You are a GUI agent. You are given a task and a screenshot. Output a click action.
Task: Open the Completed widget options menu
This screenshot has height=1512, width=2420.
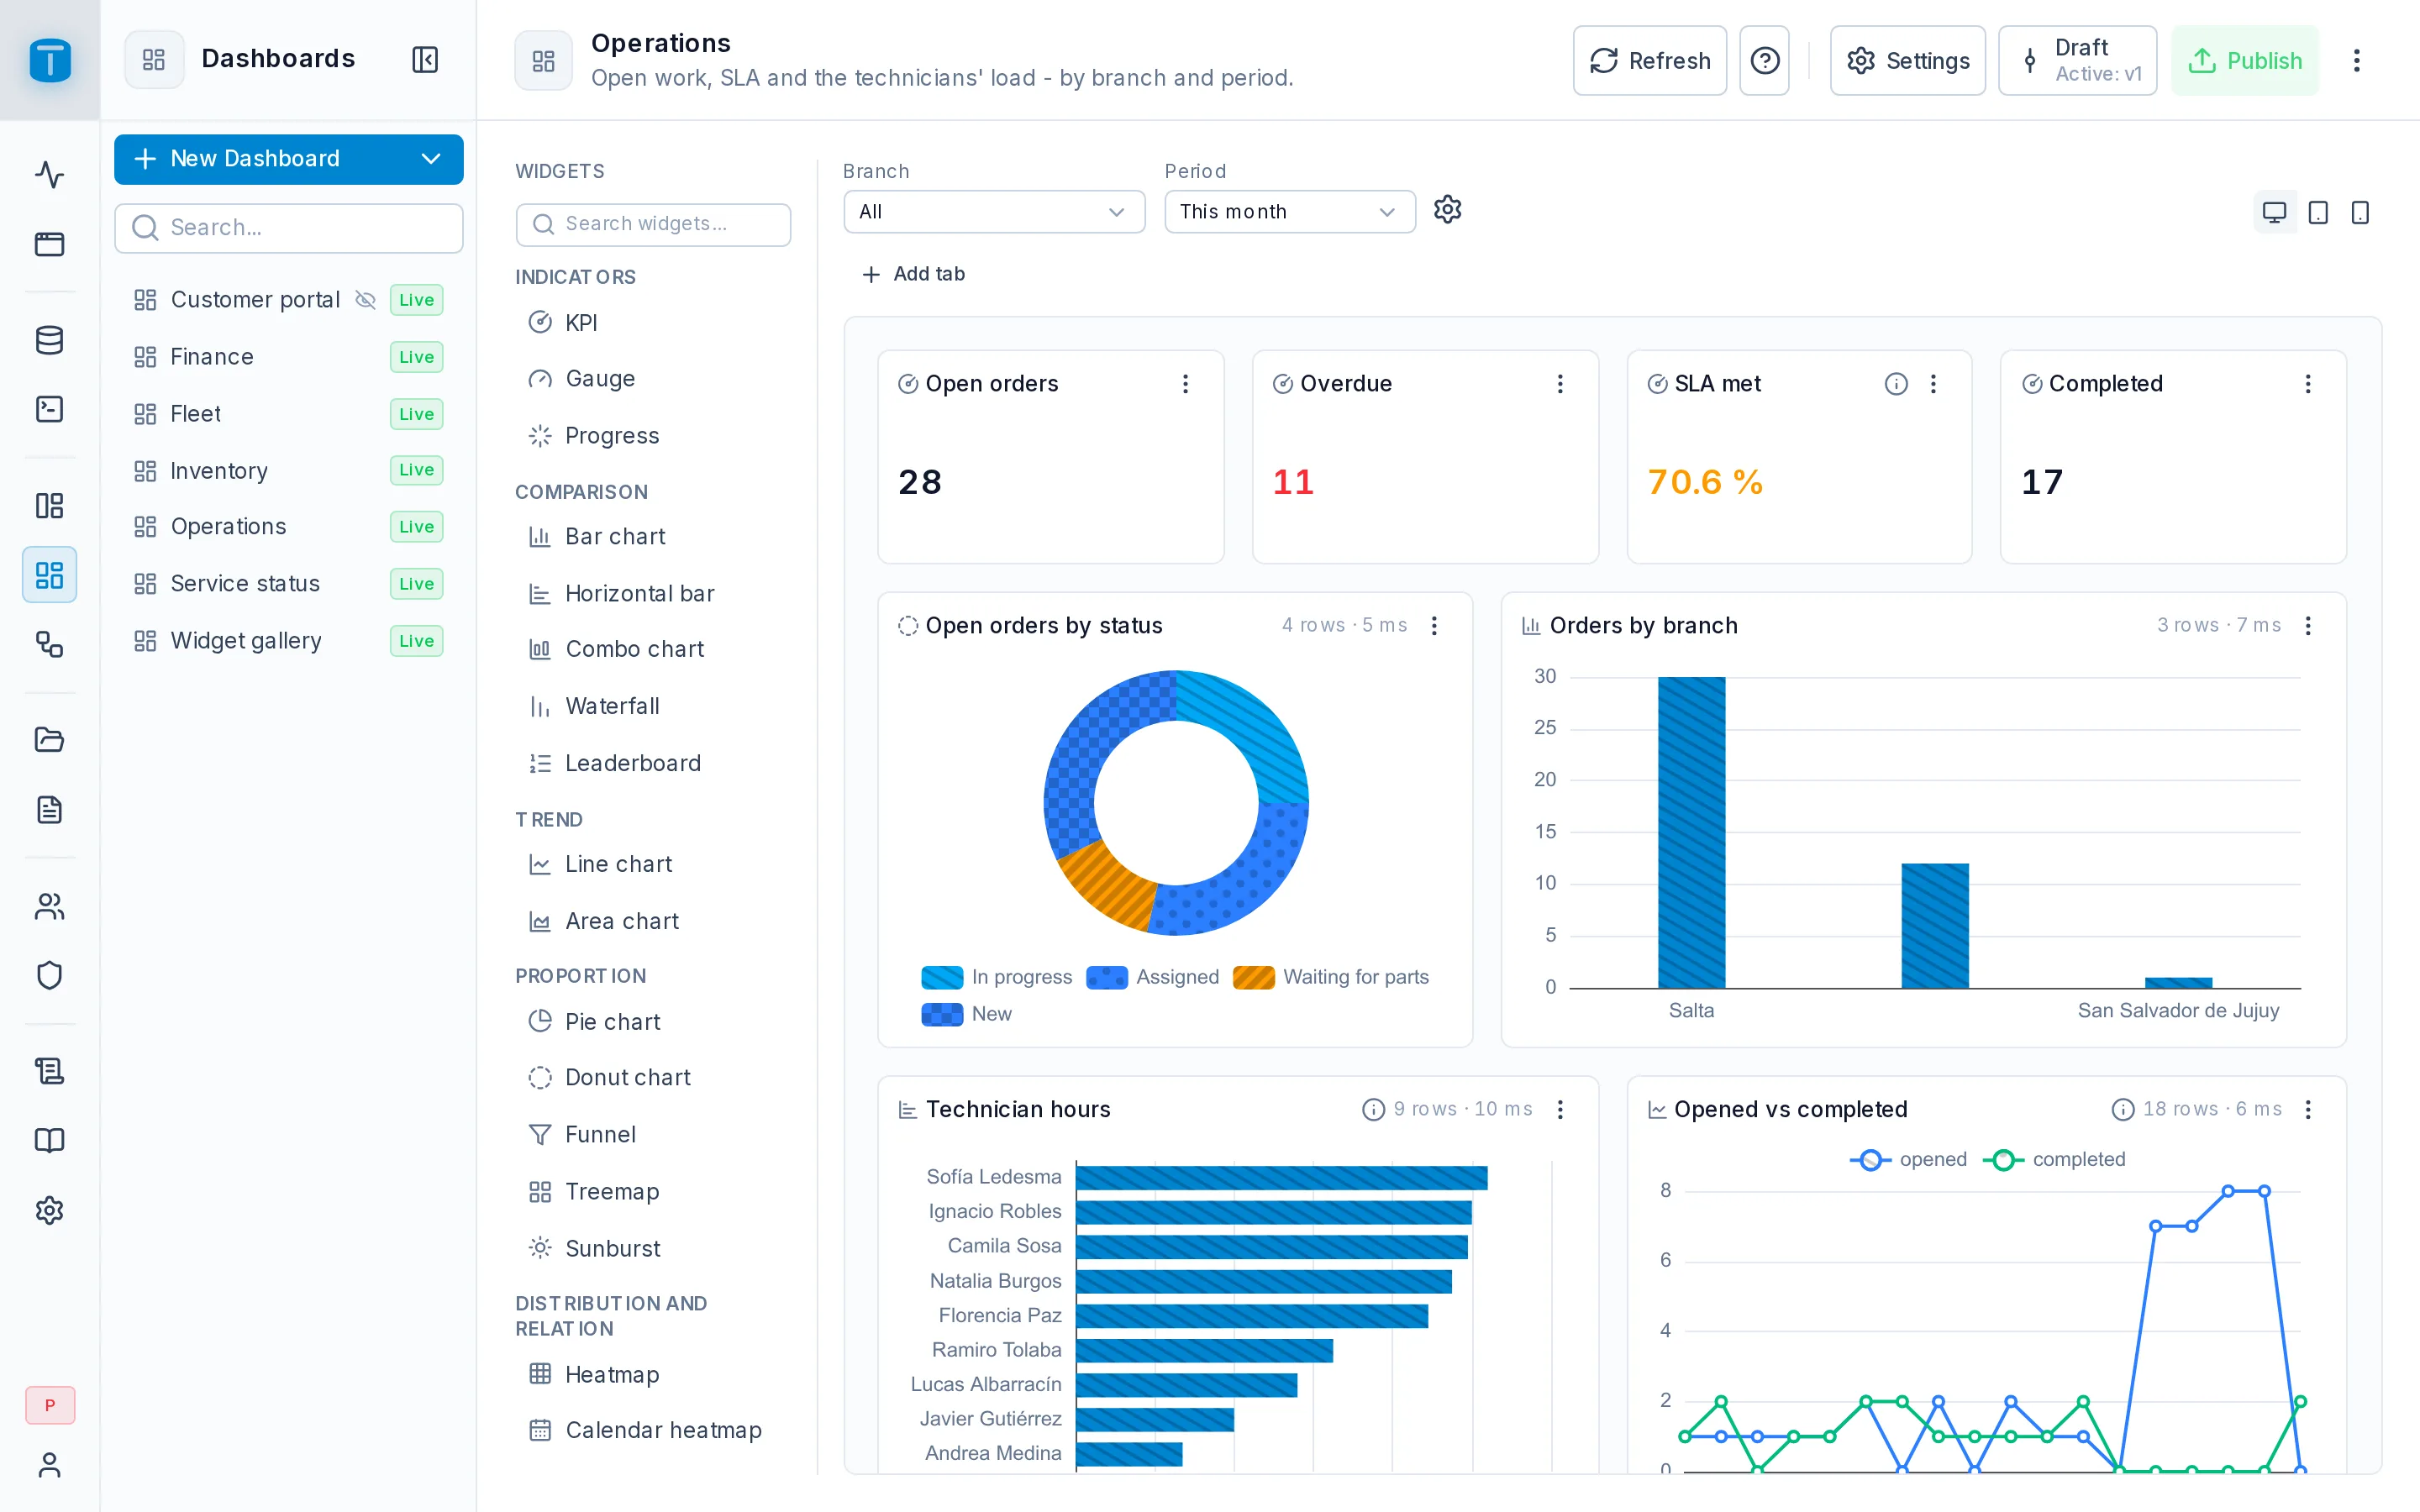pyautogui.click(x=2308, y=384)
